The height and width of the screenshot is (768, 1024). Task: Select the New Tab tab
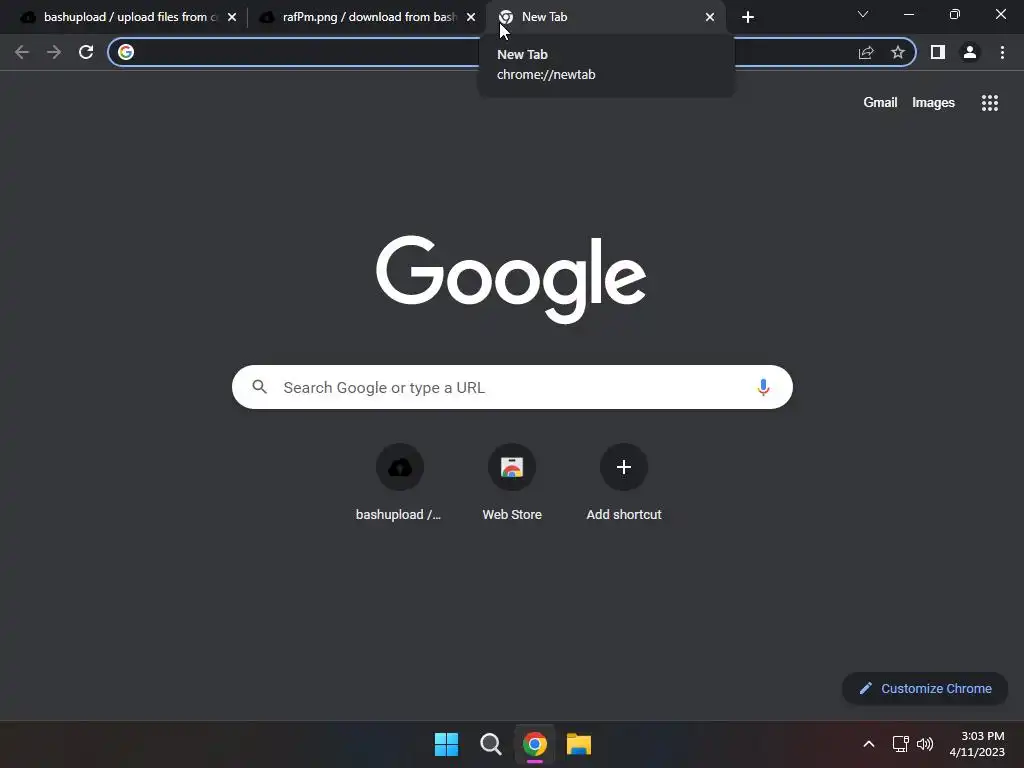(605, 17)
